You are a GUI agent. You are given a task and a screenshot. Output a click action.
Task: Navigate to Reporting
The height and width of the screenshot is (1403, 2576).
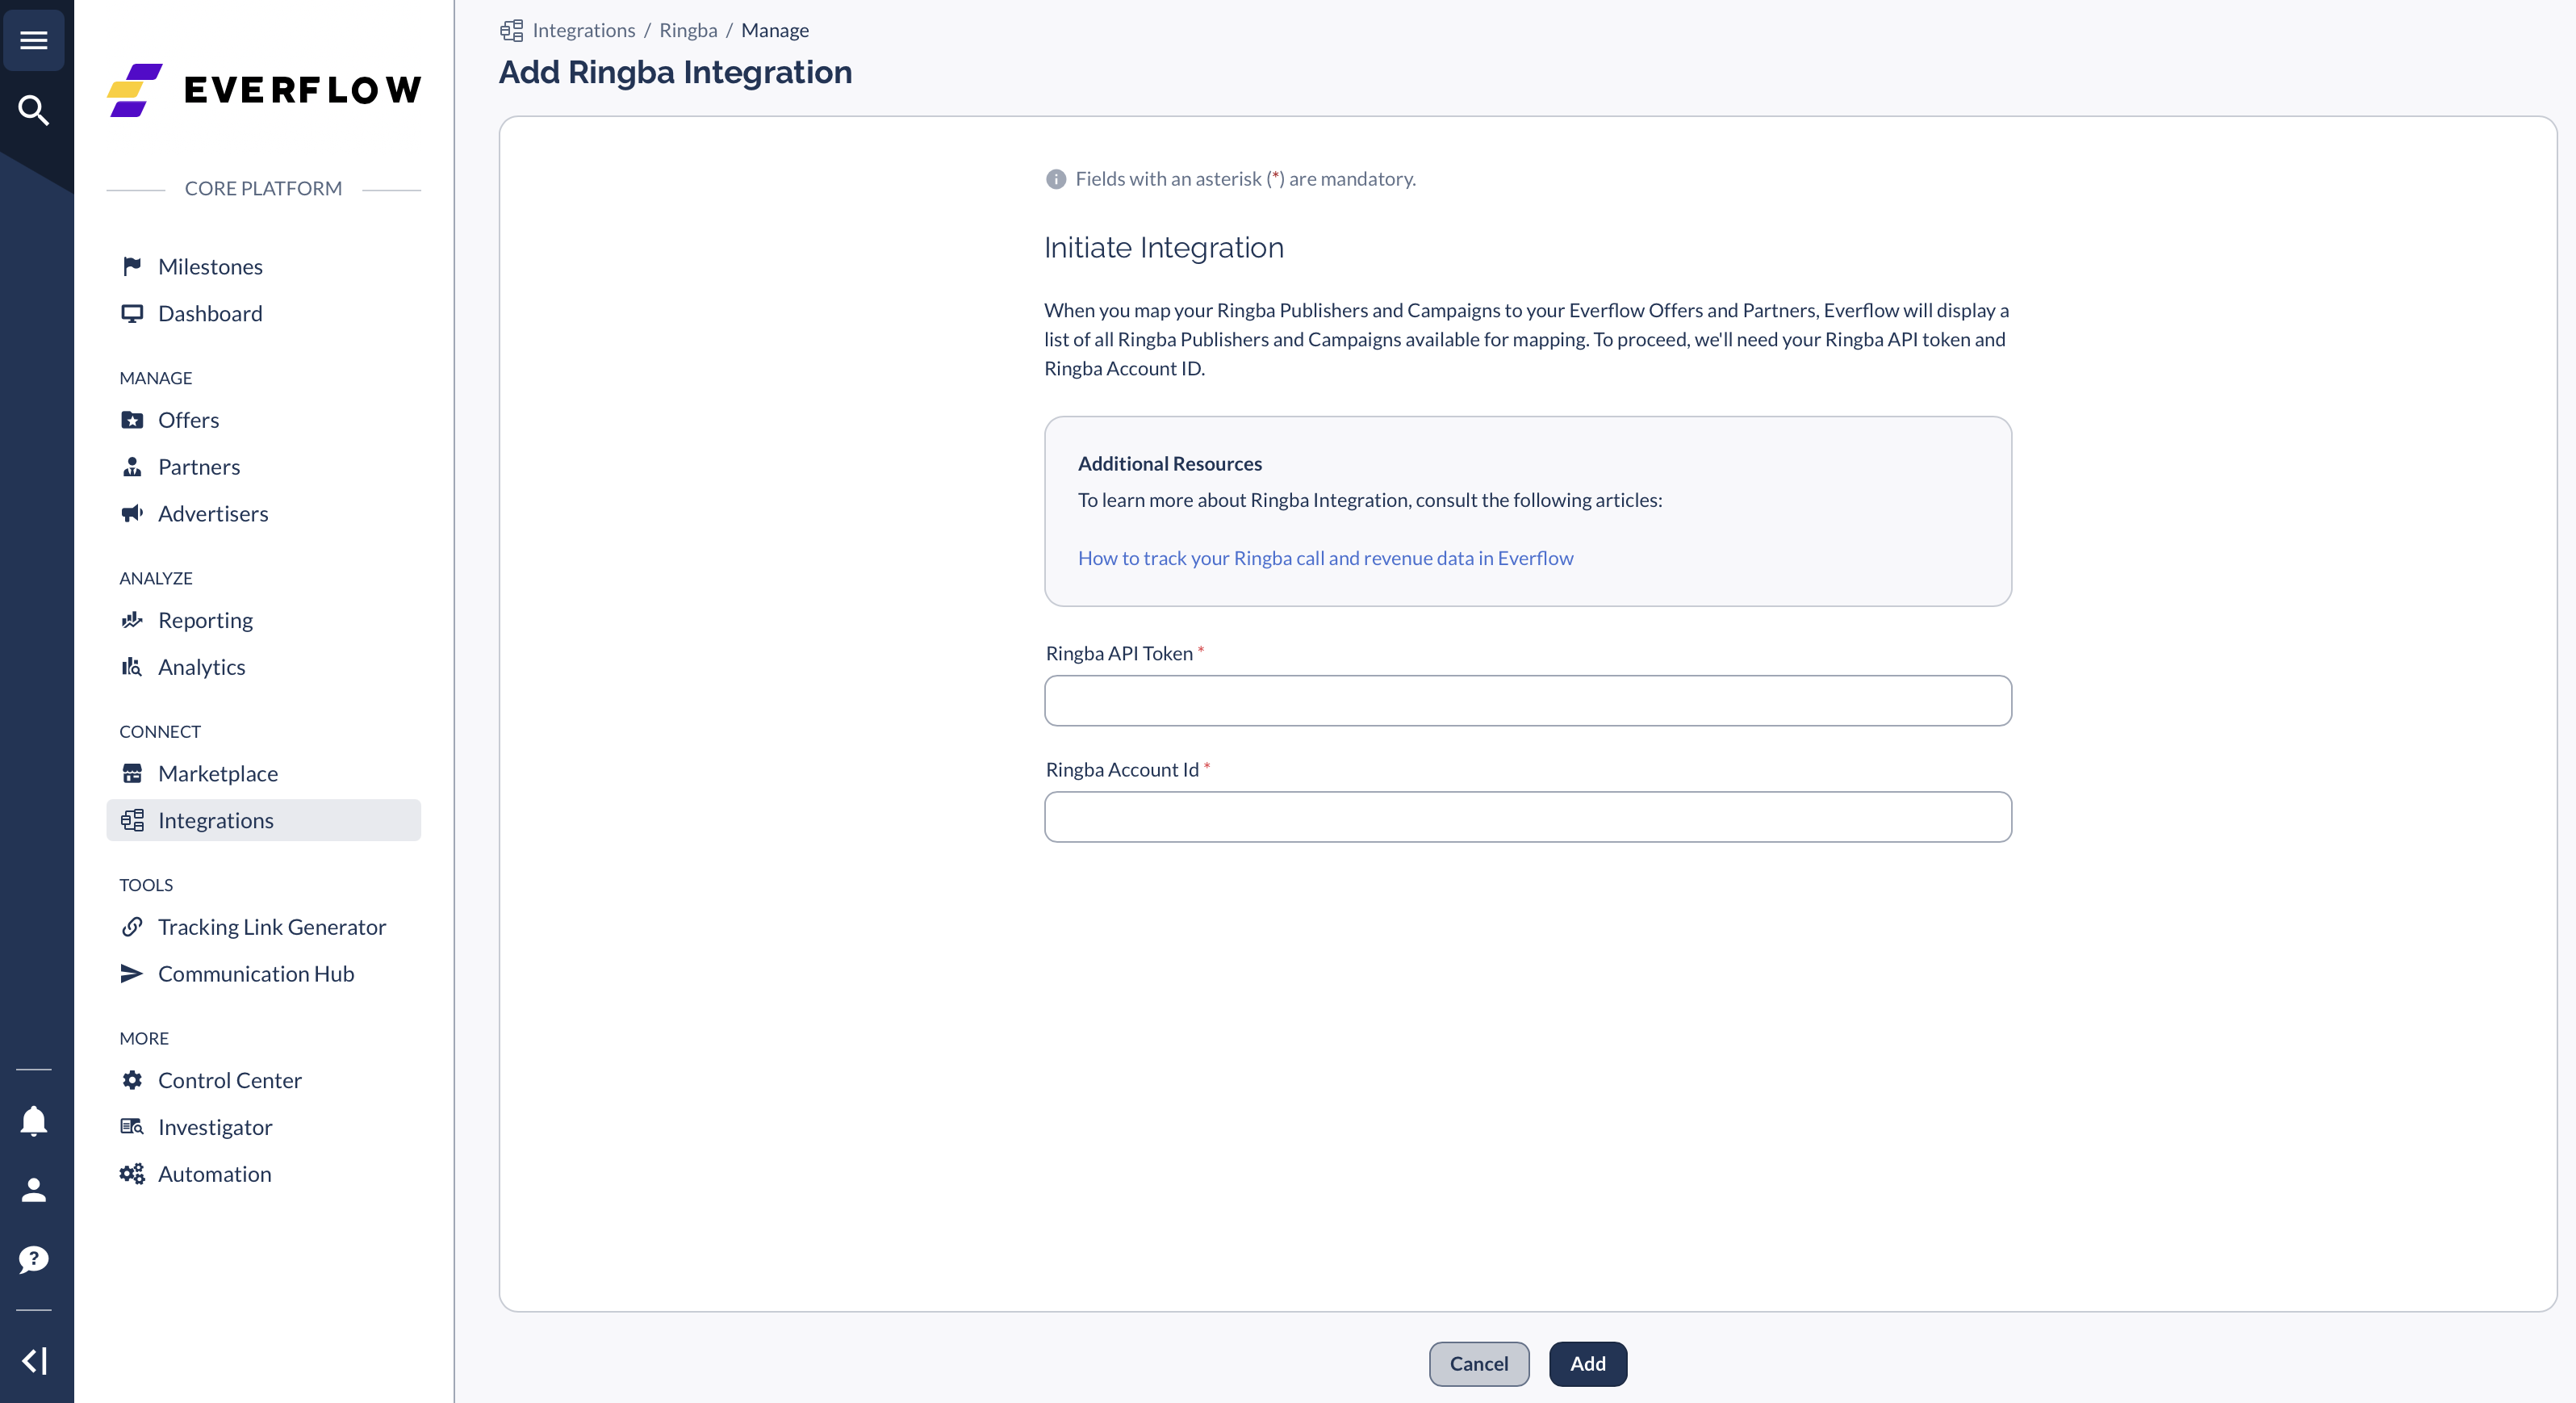205,620
